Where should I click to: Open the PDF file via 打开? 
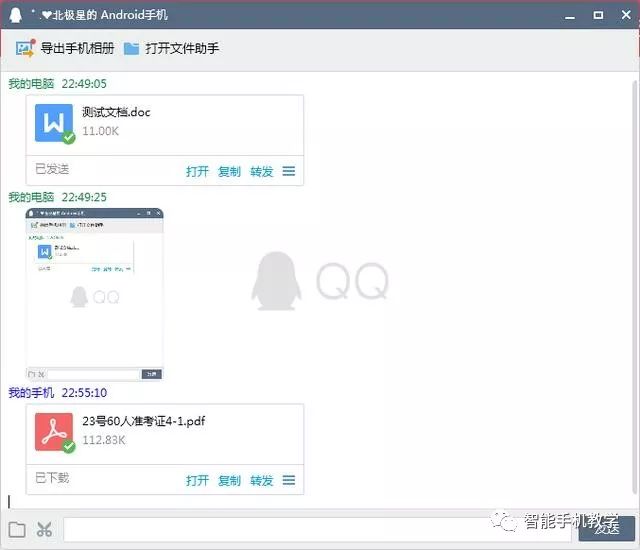click(x=197, y=480)
